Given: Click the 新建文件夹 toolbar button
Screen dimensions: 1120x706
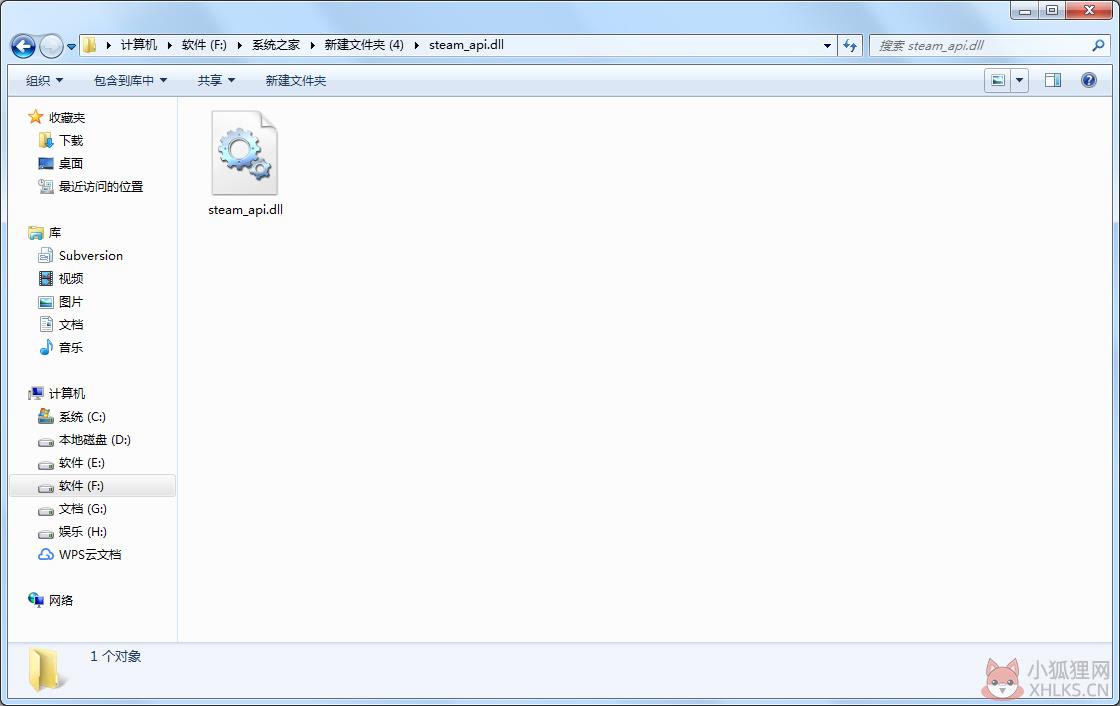Looking at the screenshot, I should pos(296,81).
